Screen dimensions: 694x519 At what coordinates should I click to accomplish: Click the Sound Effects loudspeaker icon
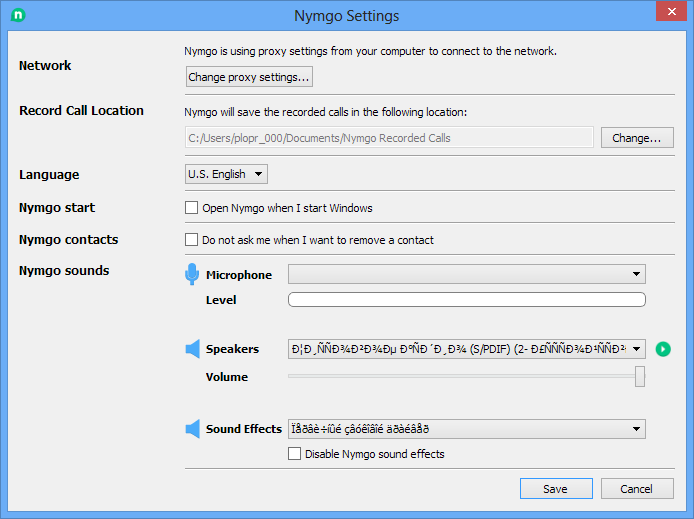click(193, 429)
